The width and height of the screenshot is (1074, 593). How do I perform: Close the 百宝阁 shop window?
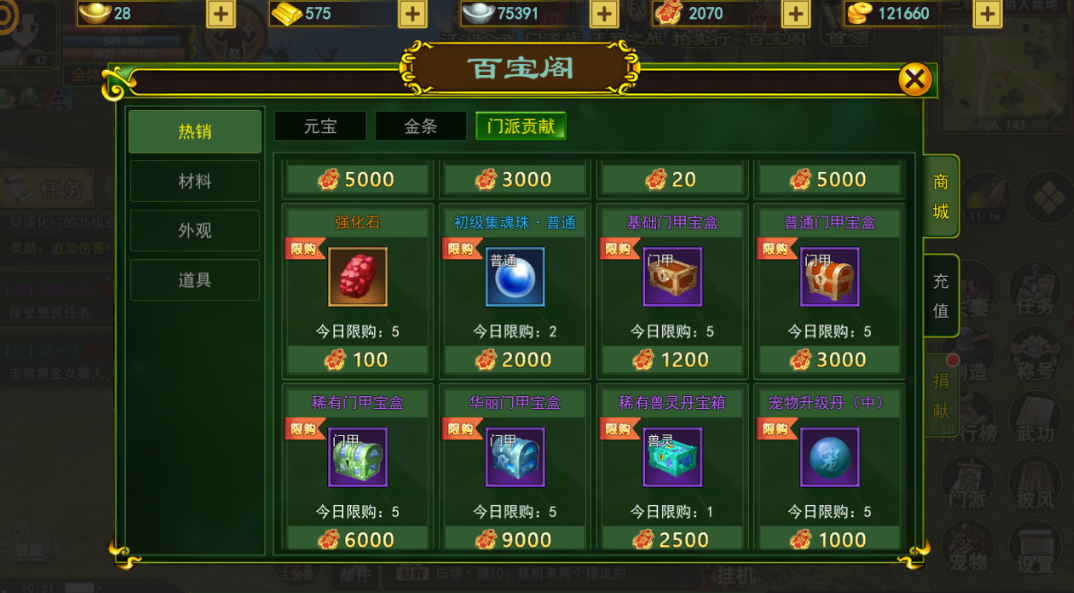915,79
